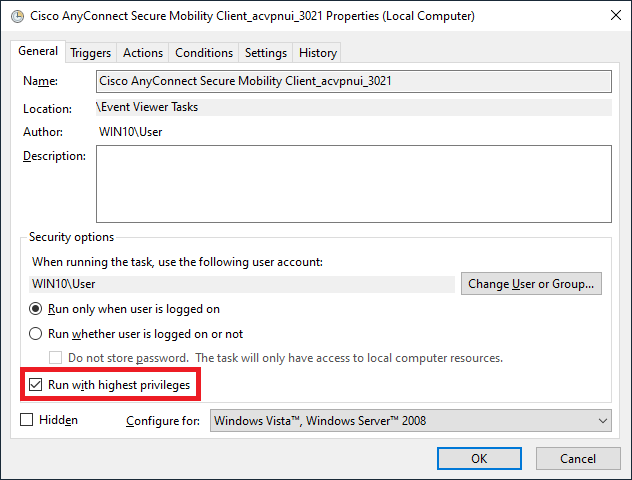The width and height of the screenshot is (632, 480).
Task: Click the Security options group label
Action: click(x=71, y=237)
